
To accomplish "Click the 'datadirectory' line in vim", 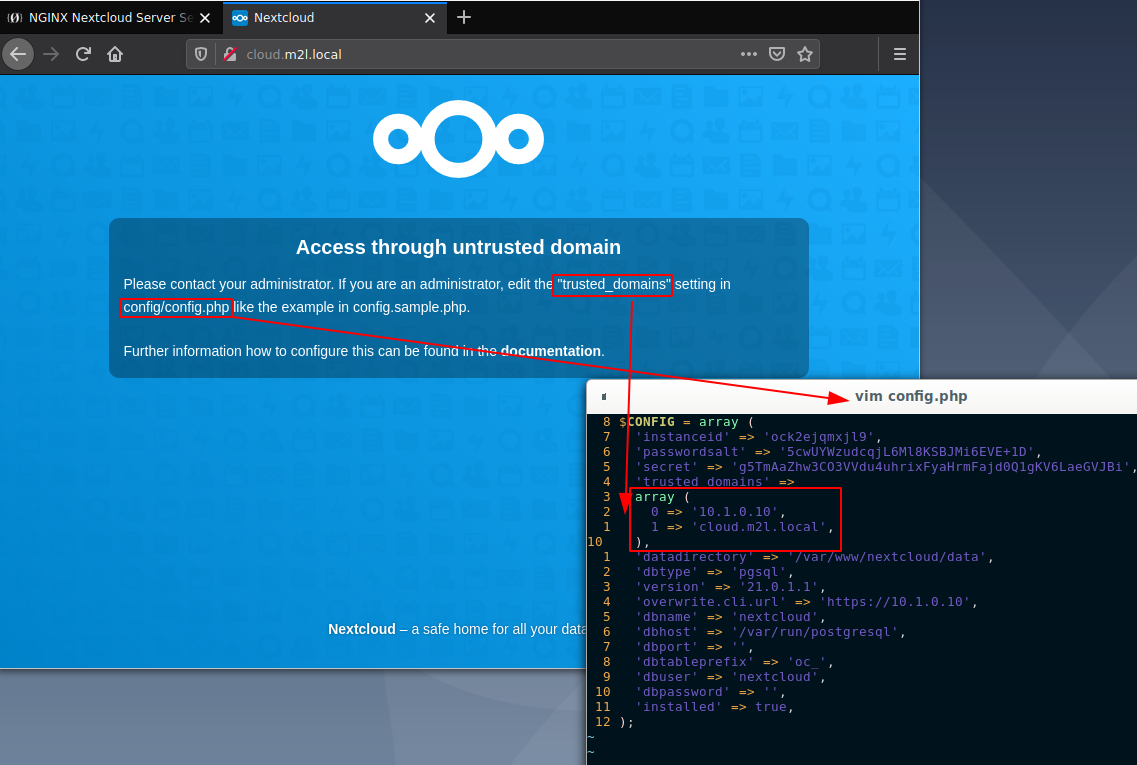I will click(x=814, y=557).
